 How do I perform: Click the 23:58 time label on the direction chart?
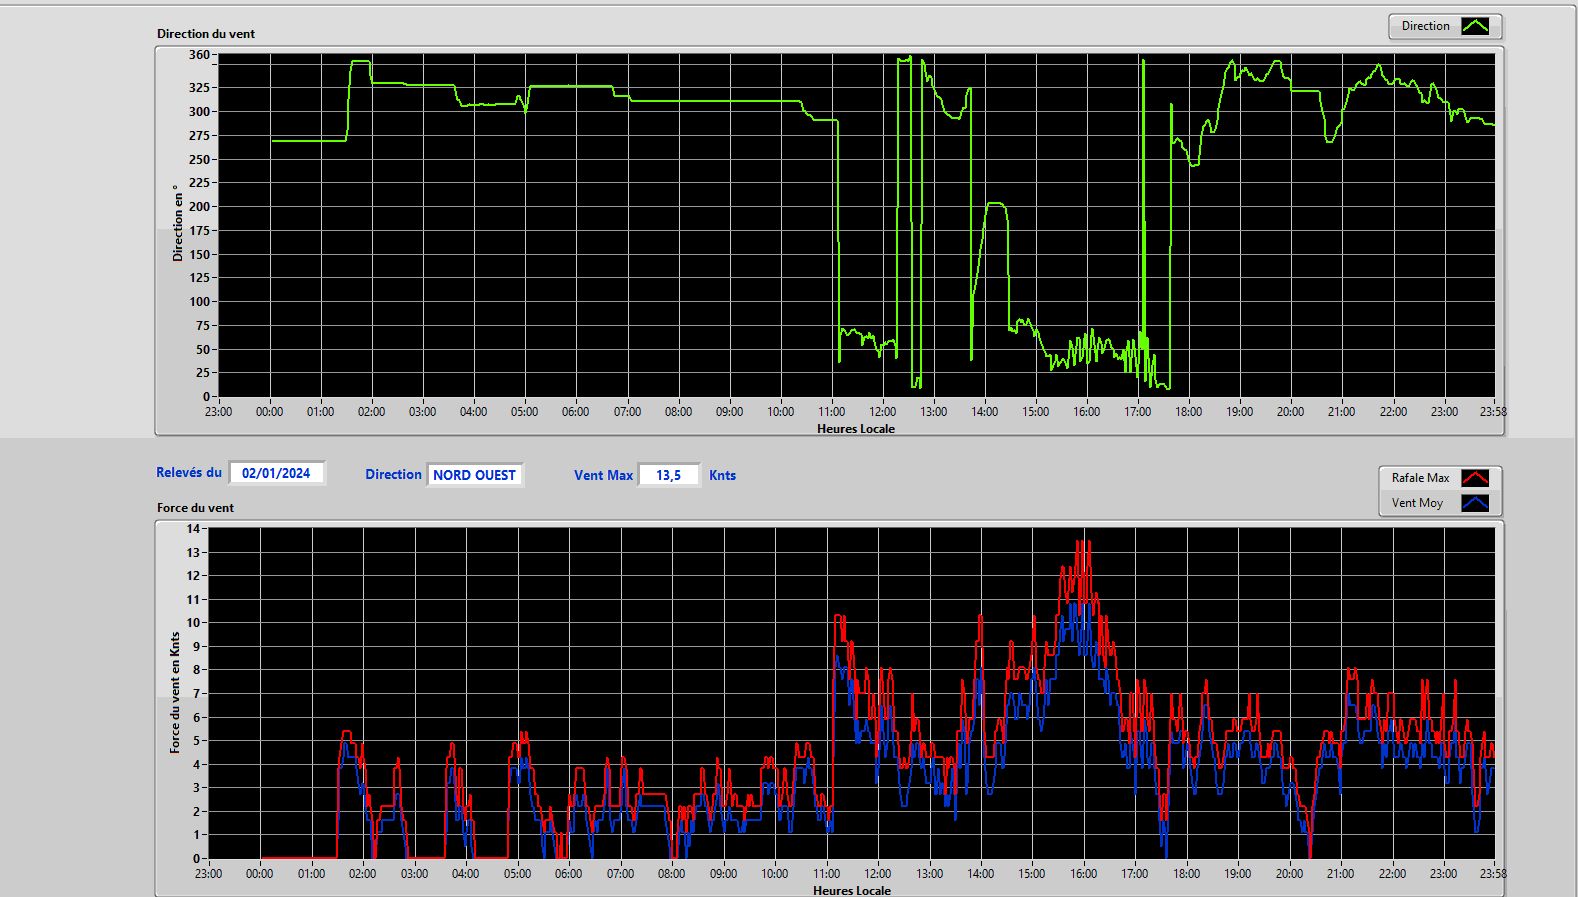tap(1493, 412)
